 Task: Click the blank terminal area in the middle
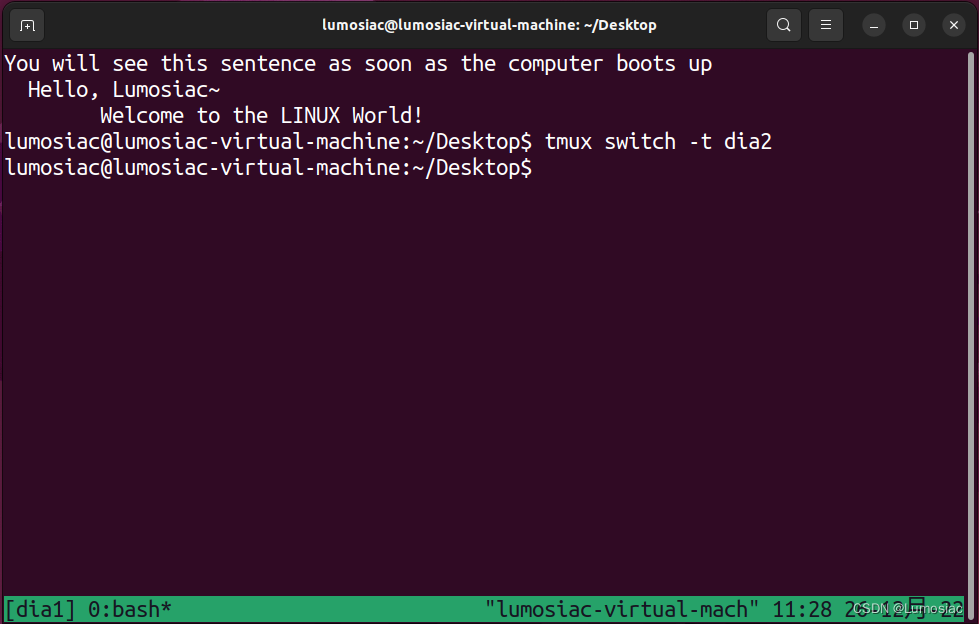coord(489,380)
